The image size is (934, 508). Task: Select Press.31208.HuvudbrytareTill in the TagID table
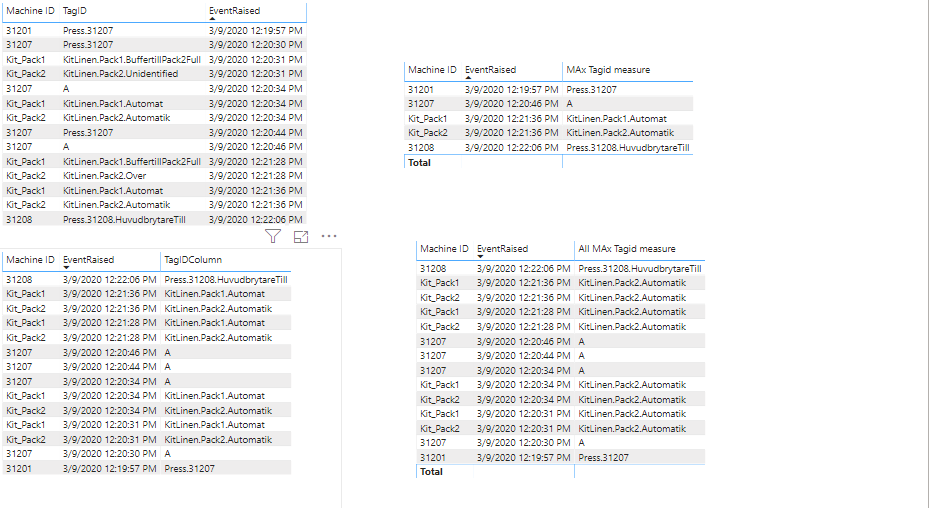pyautogui.click(x=124, y=220)
